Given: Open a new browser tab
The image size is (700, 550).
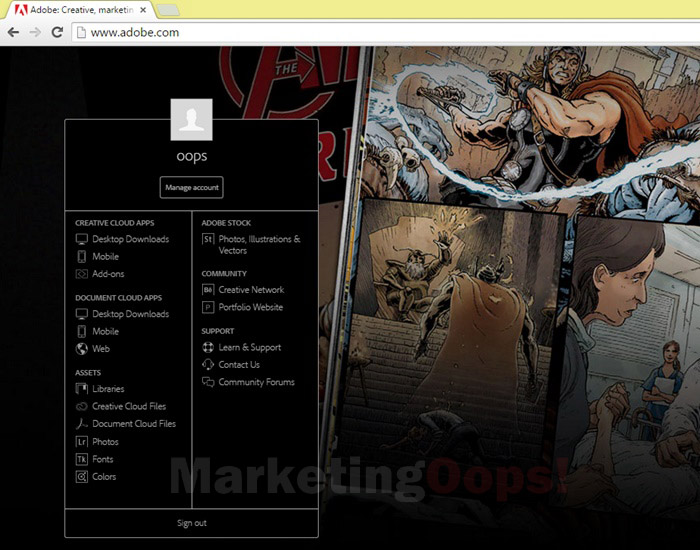Looking at the screenshot, I should tap(168, 10).
